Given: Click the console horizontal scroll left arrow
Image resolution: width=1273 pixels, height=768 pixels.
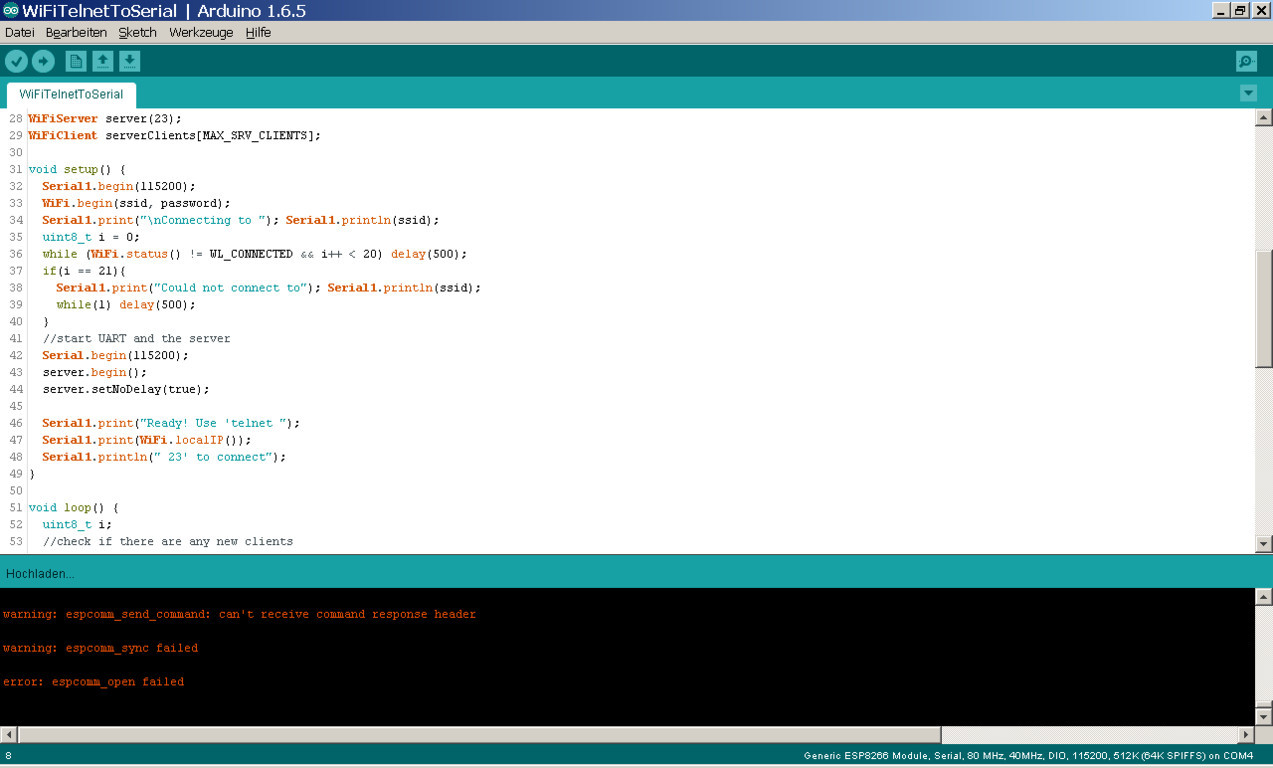Looking at the screenshot, I should pyautogui.click(x=9, y=735).
